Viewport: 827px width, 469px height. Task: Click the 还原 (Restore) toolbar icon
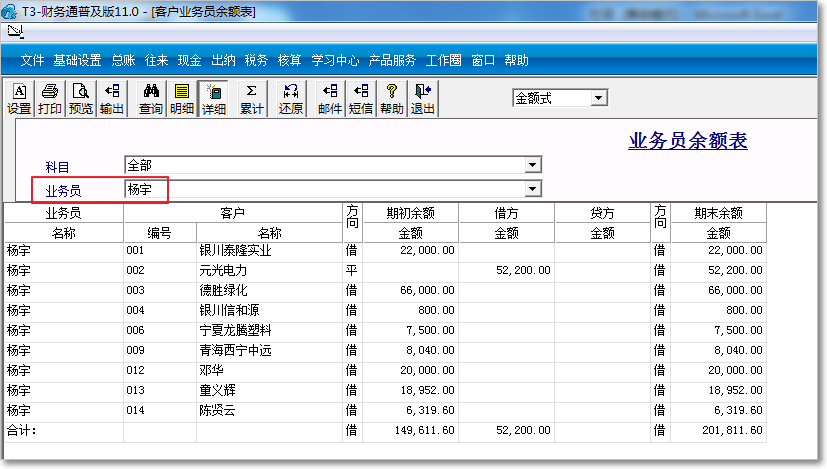291,98
